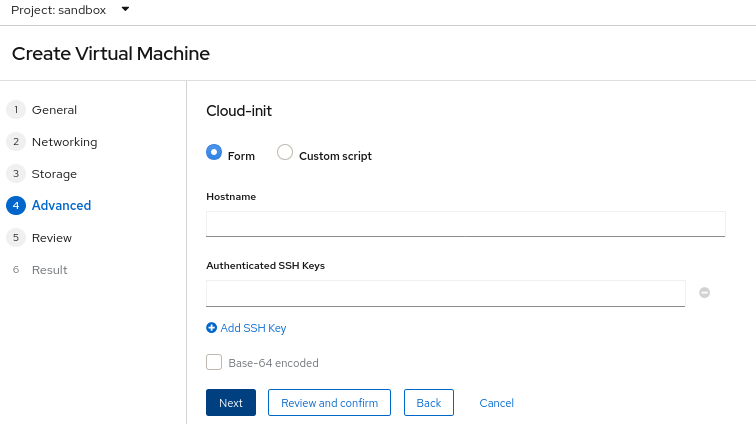Image resolution: width=756 pixels, height=424 pixels.
Task: Select the Form radio button
Action: coord(213,153)
